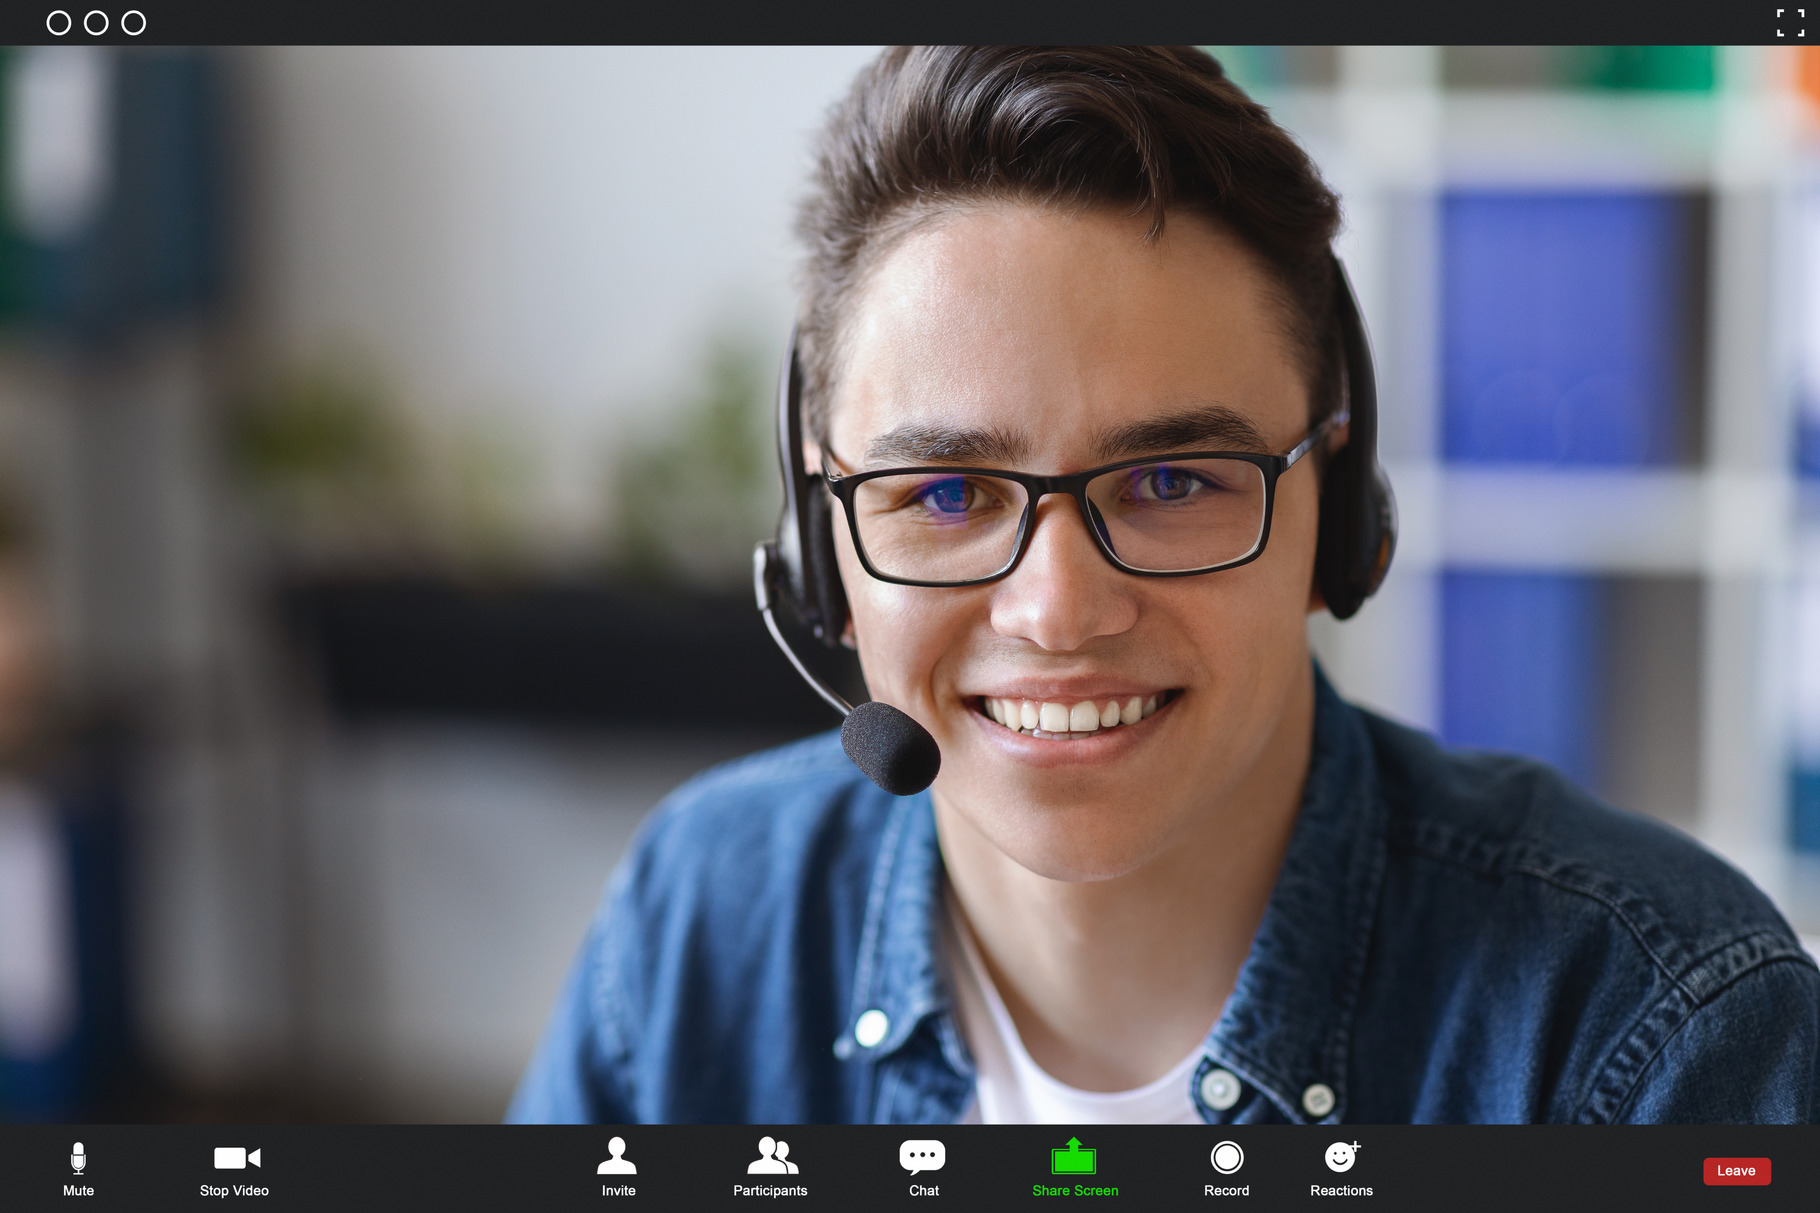This screenshot has height=1213, width=1820.
Task: Click the "Stop Video" text label
Action: tap(234, 1190)
